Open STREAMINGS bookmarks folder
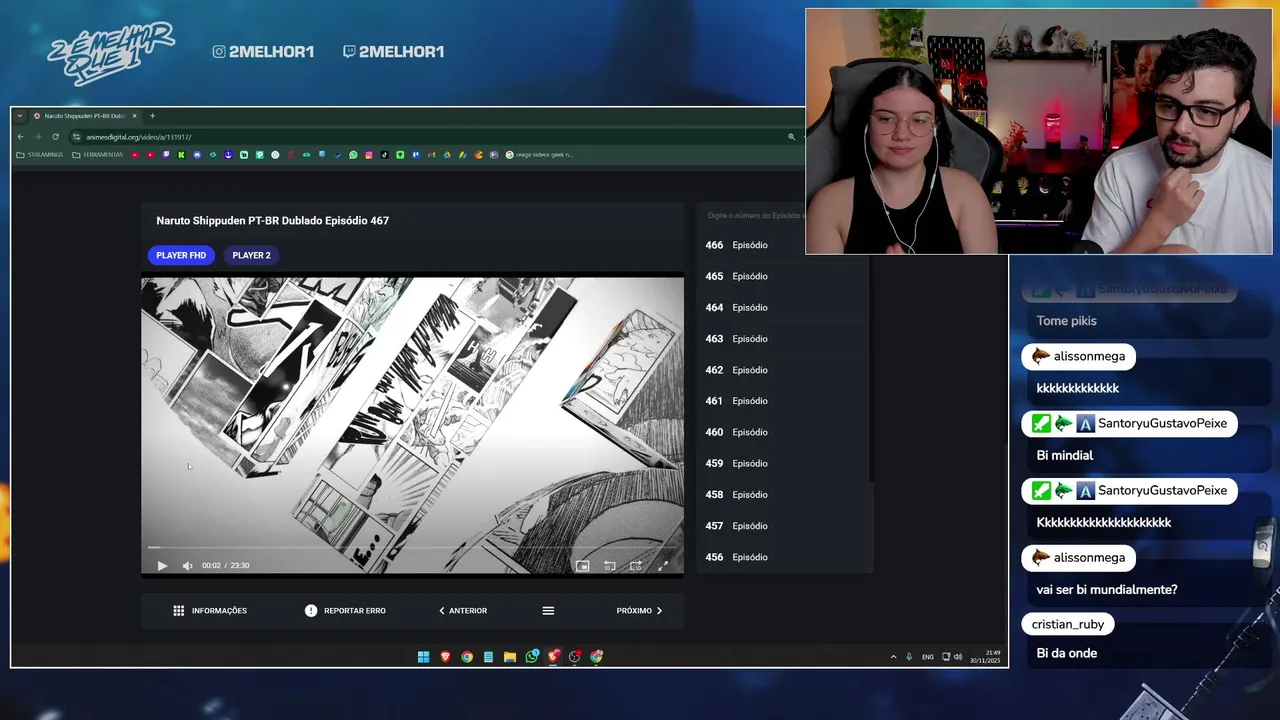 click(40, 155)
